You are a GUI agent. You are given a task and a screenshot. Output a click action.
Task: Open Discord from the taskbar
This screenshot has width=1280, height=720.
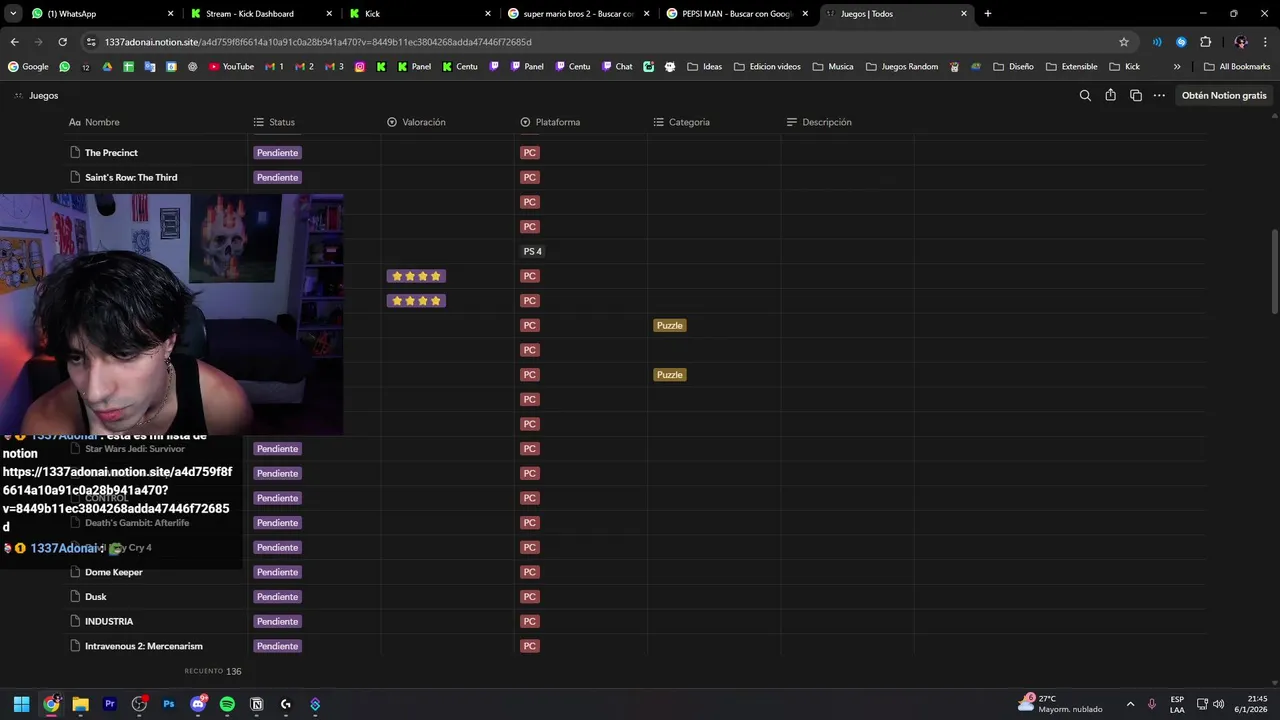tap(198, 704)
